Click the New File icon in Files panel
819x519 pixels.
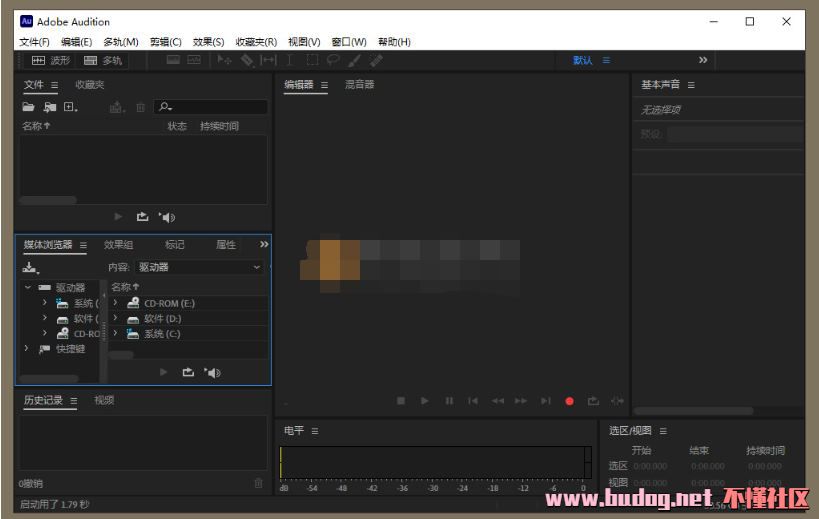[70, 107]
